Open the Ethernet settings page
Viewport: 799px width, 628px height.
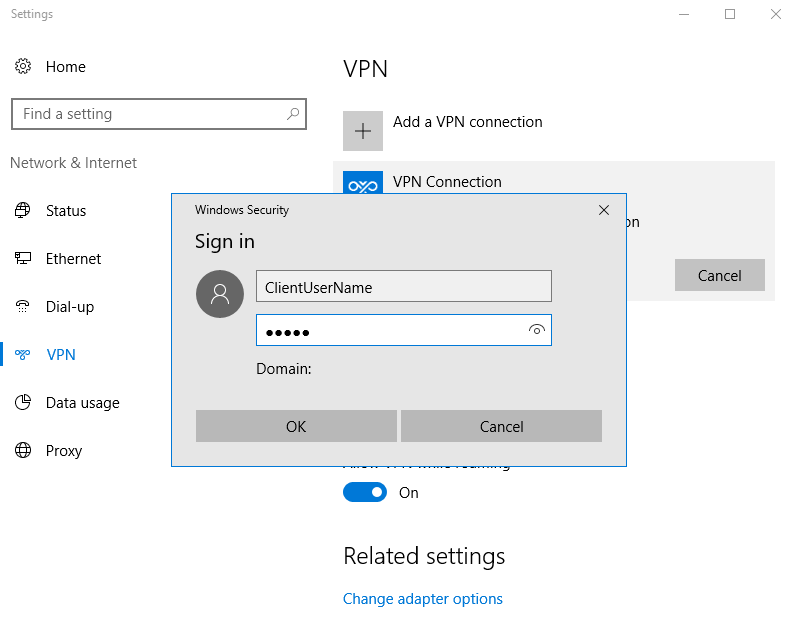(73, 259)
